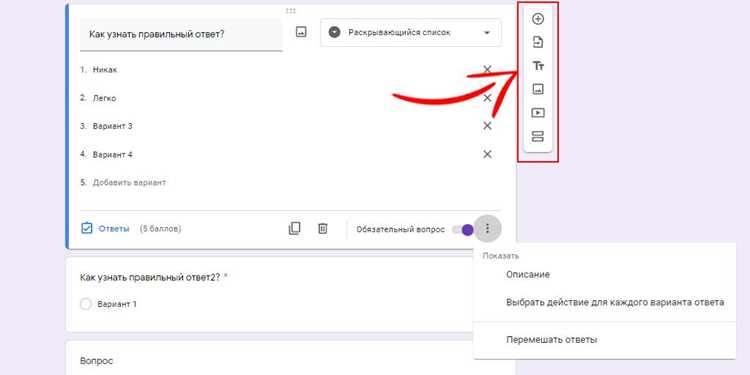Remove option 'Вариант 4'

tap(487, 154)
